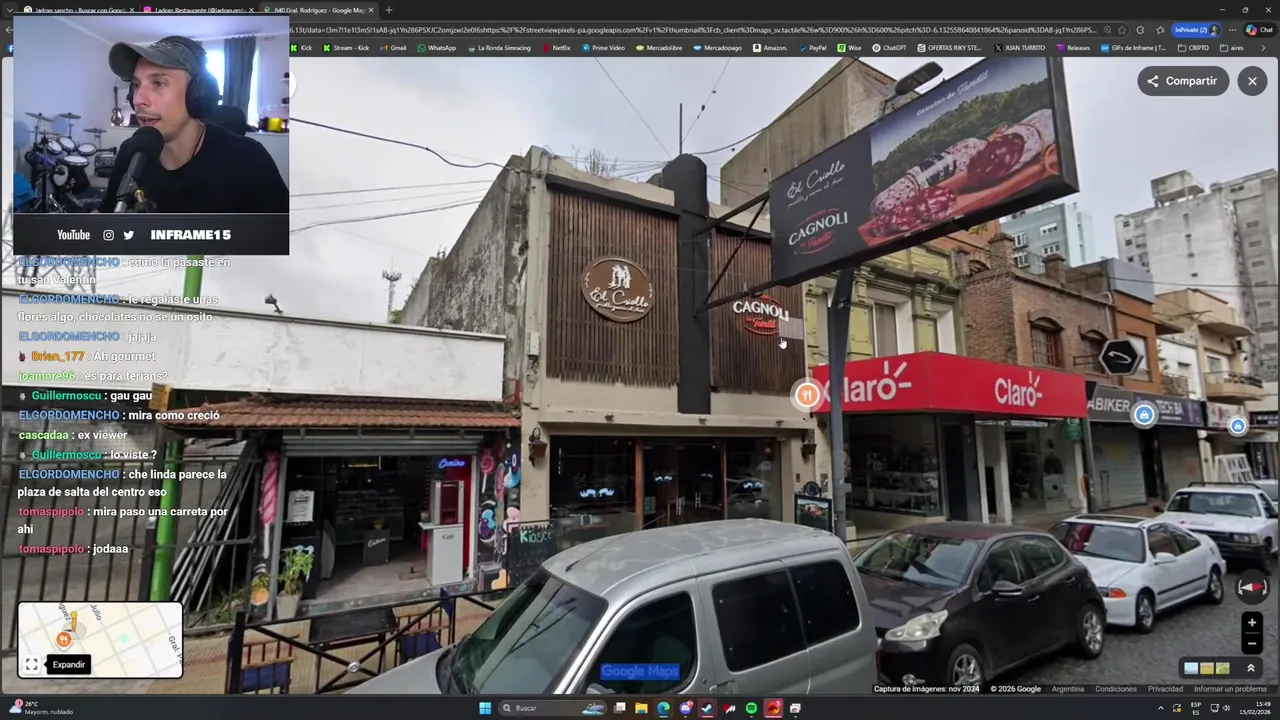Click the hexagon street navigation arrow
The image size is (1280, 720).
pos(1119,356)
